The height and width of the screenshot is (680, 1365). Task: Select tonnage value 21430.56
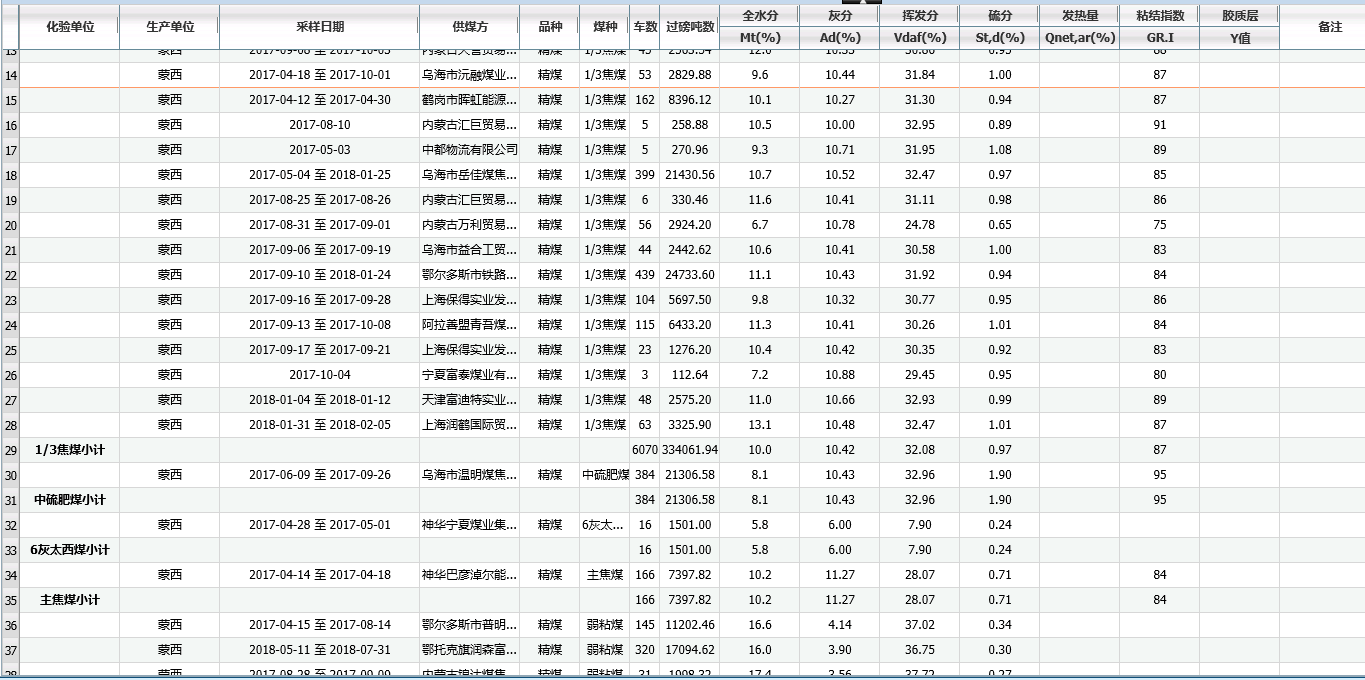click(x=690, y=175)
